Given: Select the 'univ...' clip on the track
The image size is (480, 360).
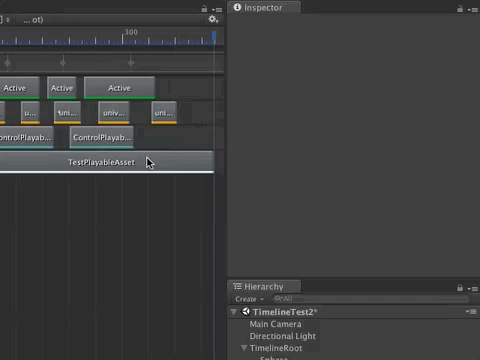Looking at the screenshot, I should [x=114, y=113].
